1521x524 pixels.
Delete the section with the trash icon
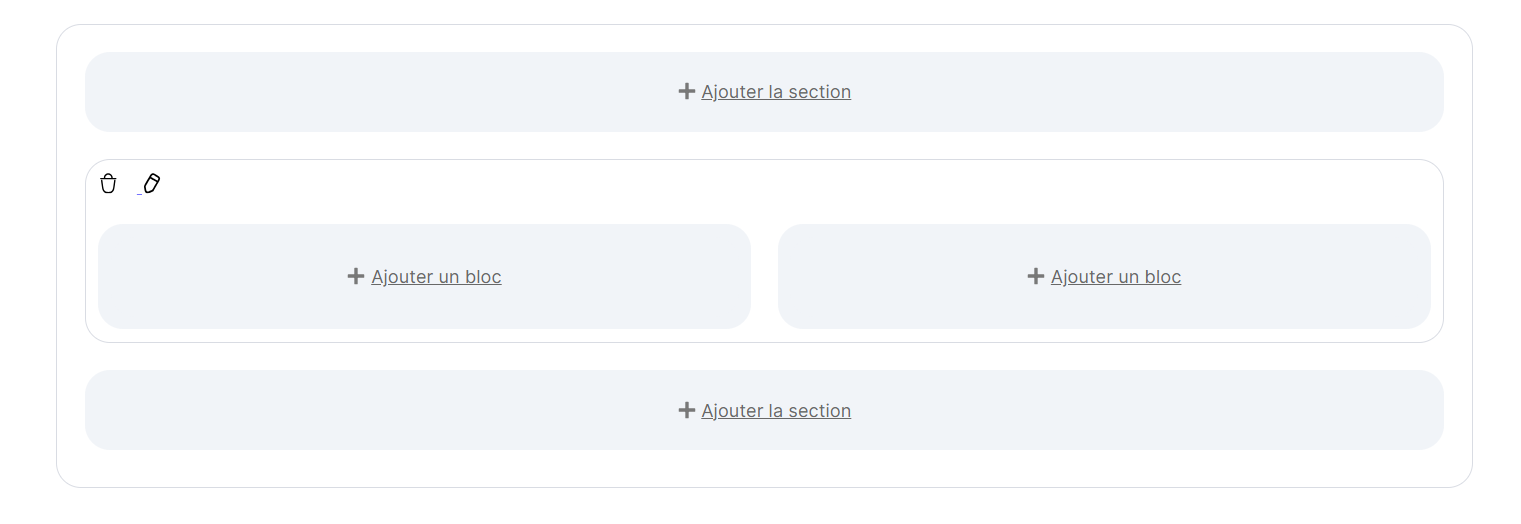[108, 183]
